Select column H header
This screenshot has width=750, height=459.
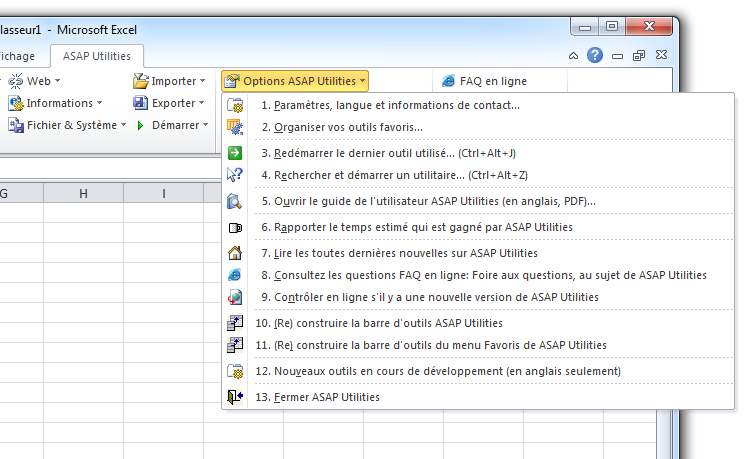83,193
